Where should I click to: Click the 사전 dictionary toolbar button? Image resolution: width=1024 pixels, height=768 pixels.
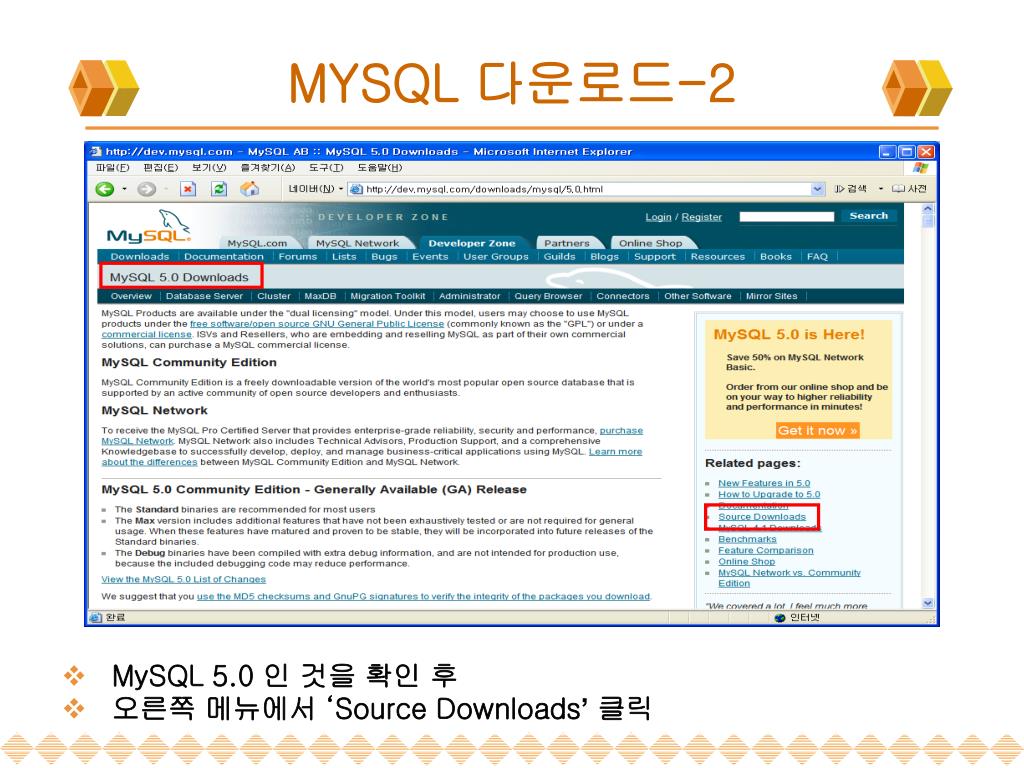(x=910, y=189)
